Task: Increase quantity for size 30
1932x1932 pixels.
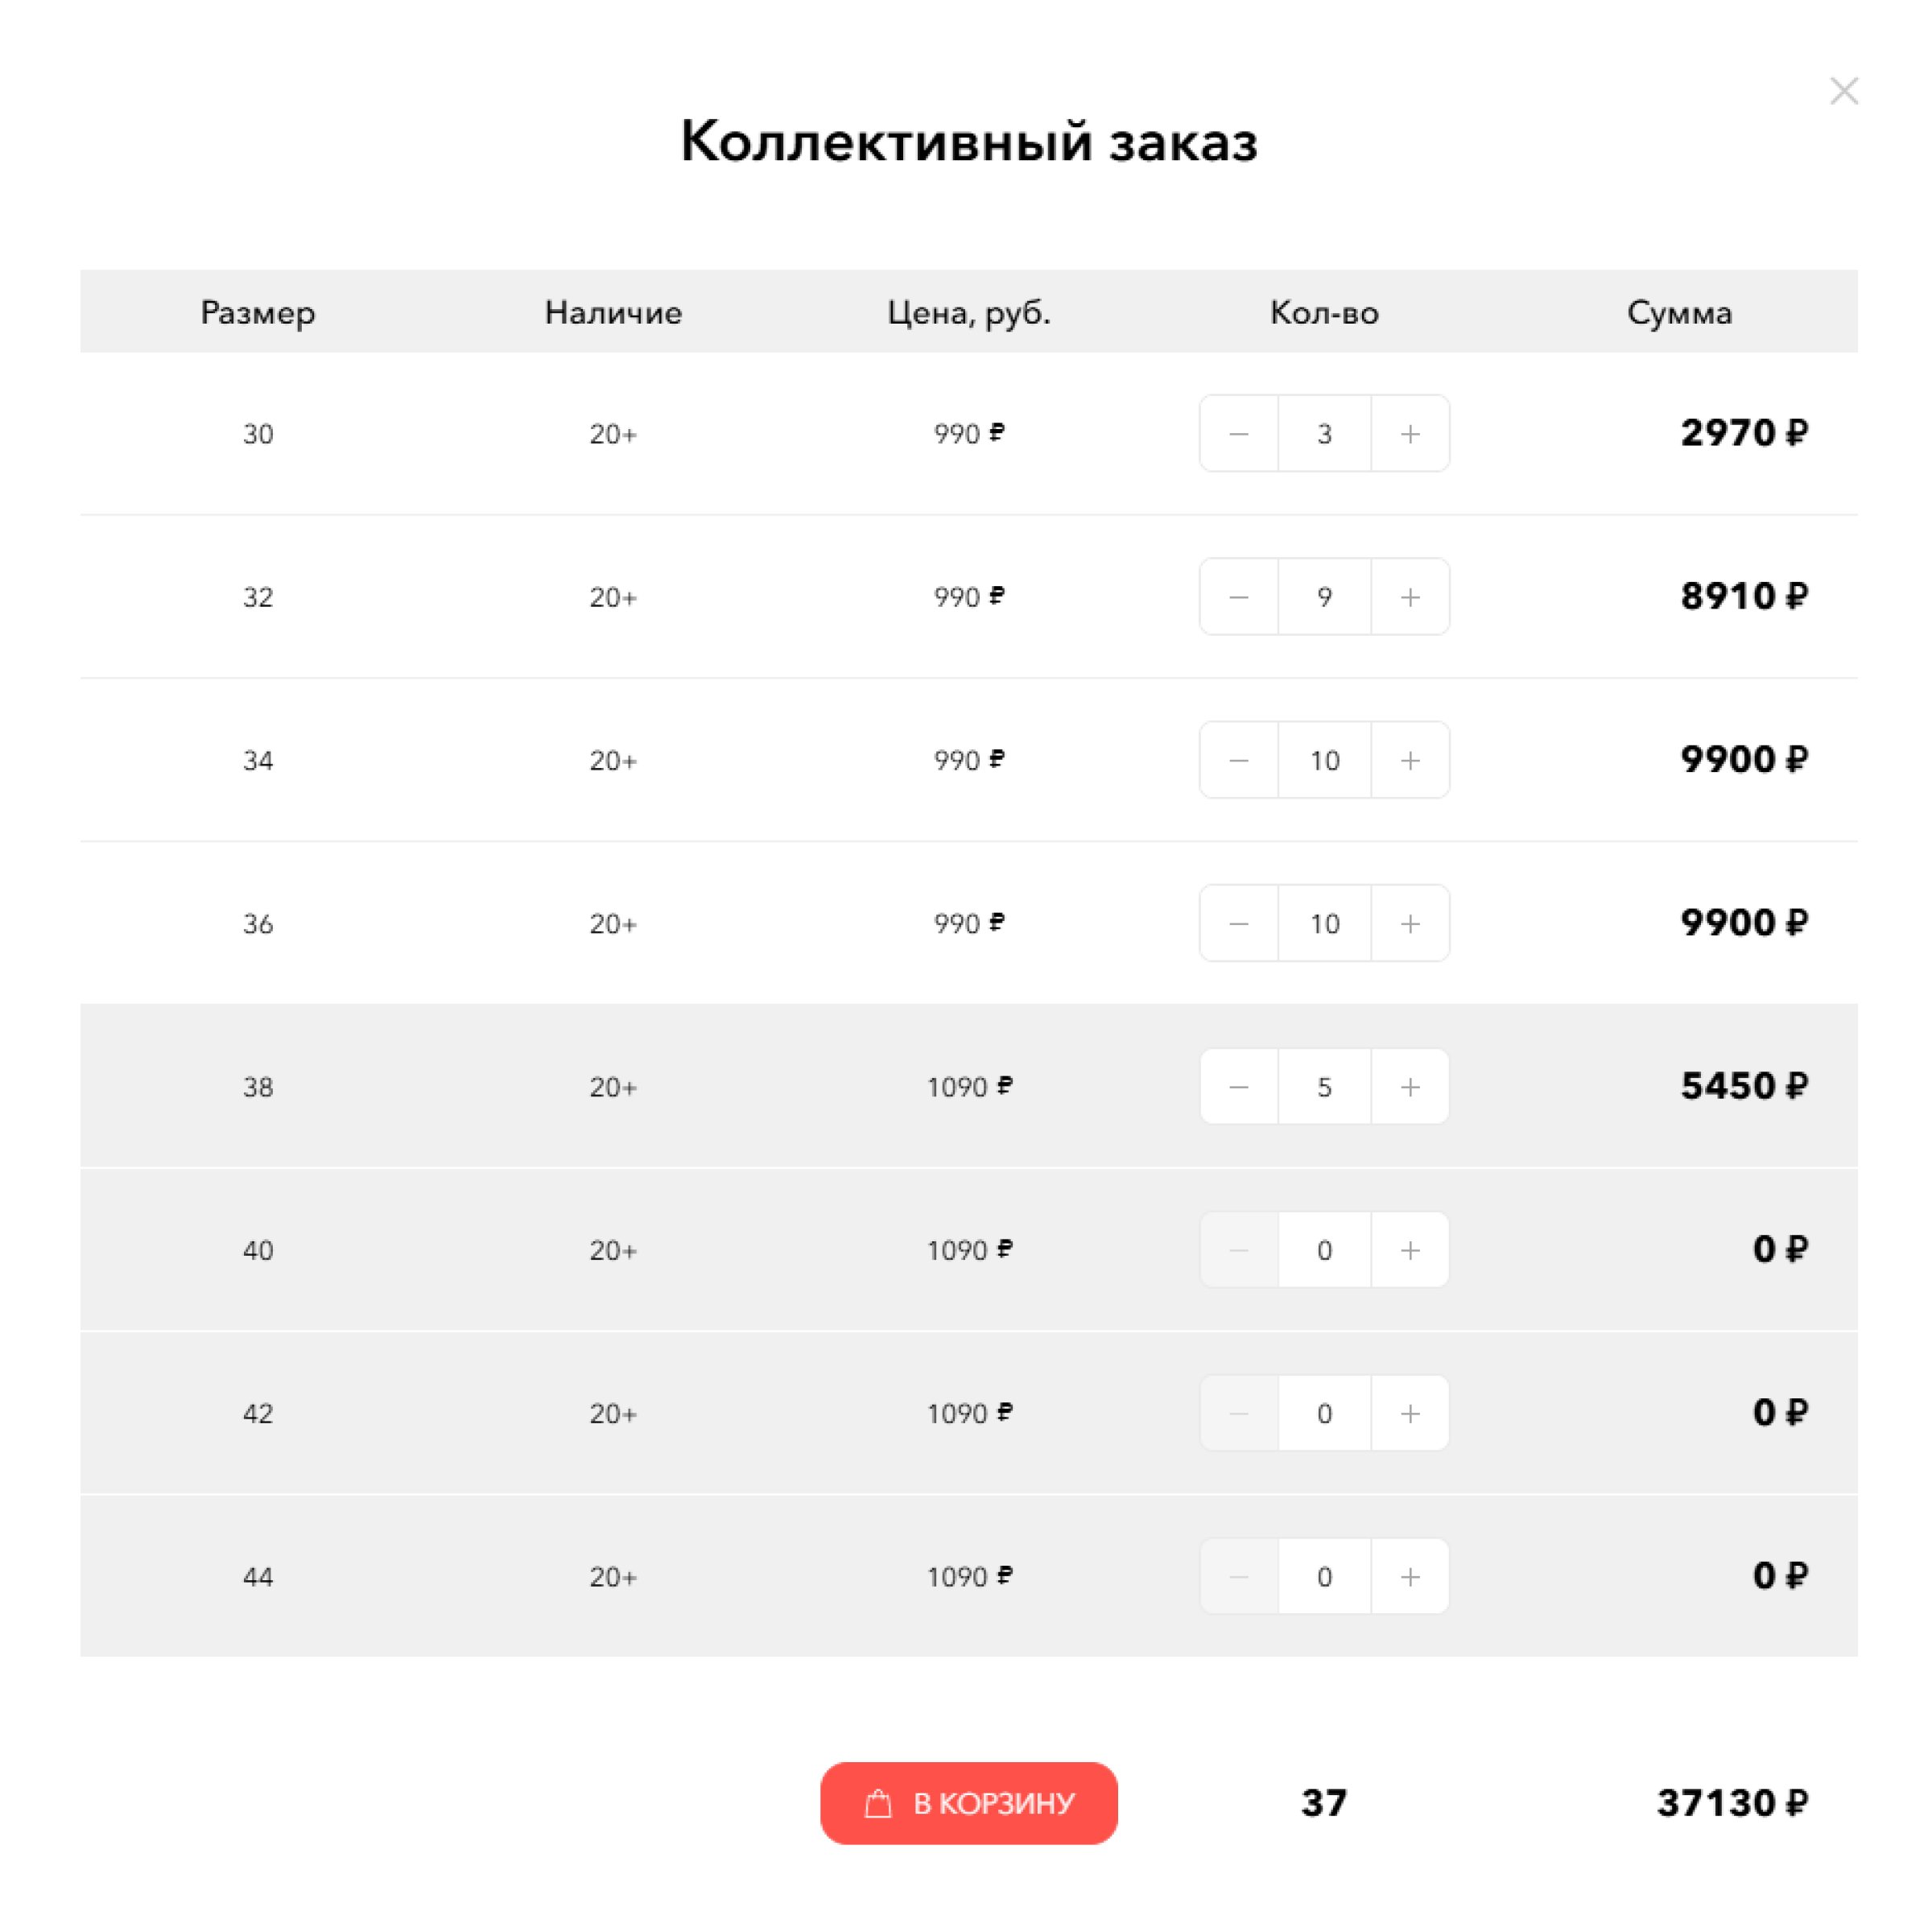Action: click(x=1410, y=433)
